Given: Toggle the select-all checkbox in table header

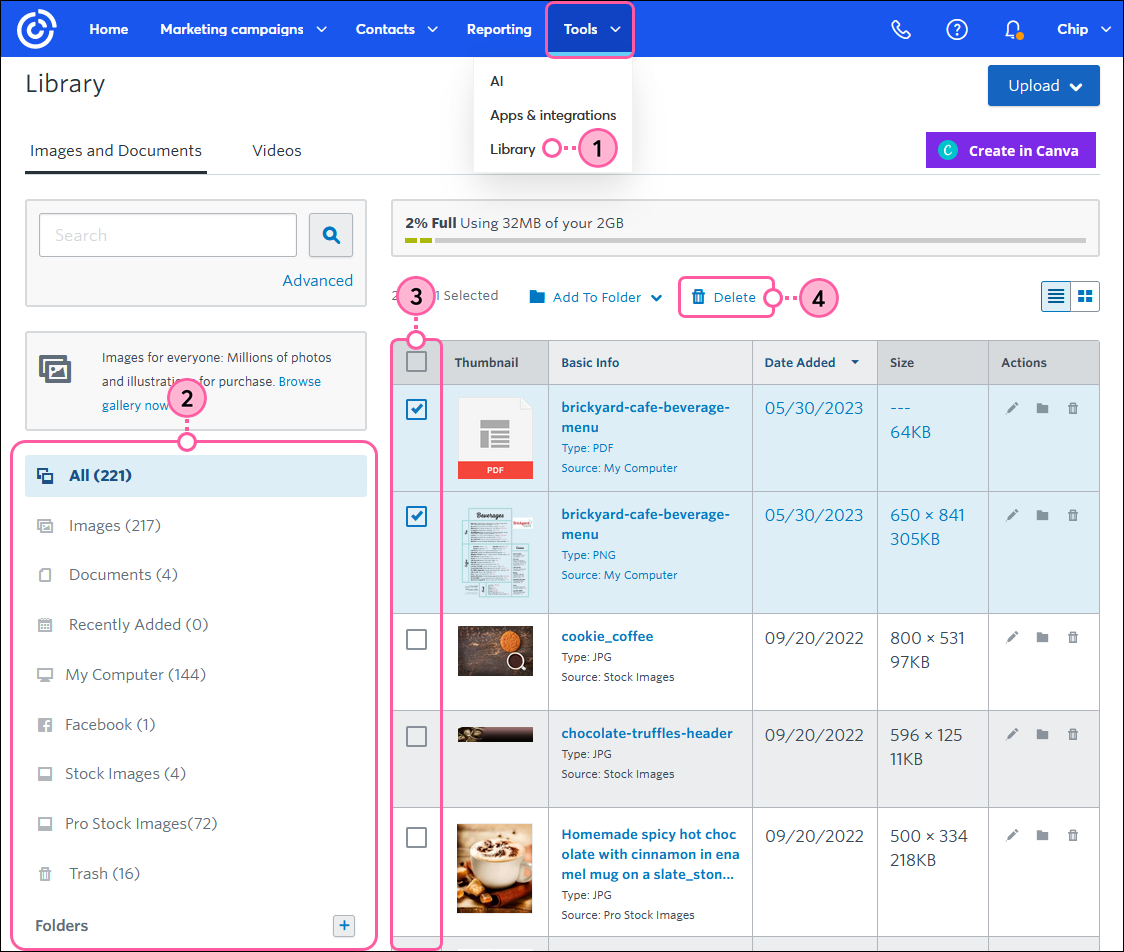Looking at the screenshot, I should tap(416, 362).
